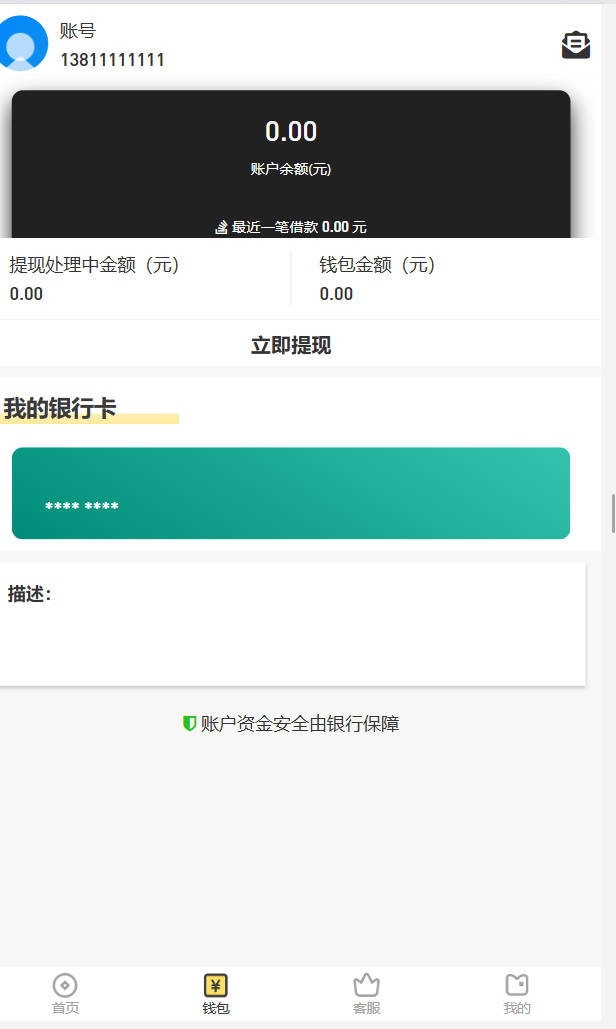Click the 我的银行卡 heading
This screenshot has height=1029, width=616.
point(60,408)
